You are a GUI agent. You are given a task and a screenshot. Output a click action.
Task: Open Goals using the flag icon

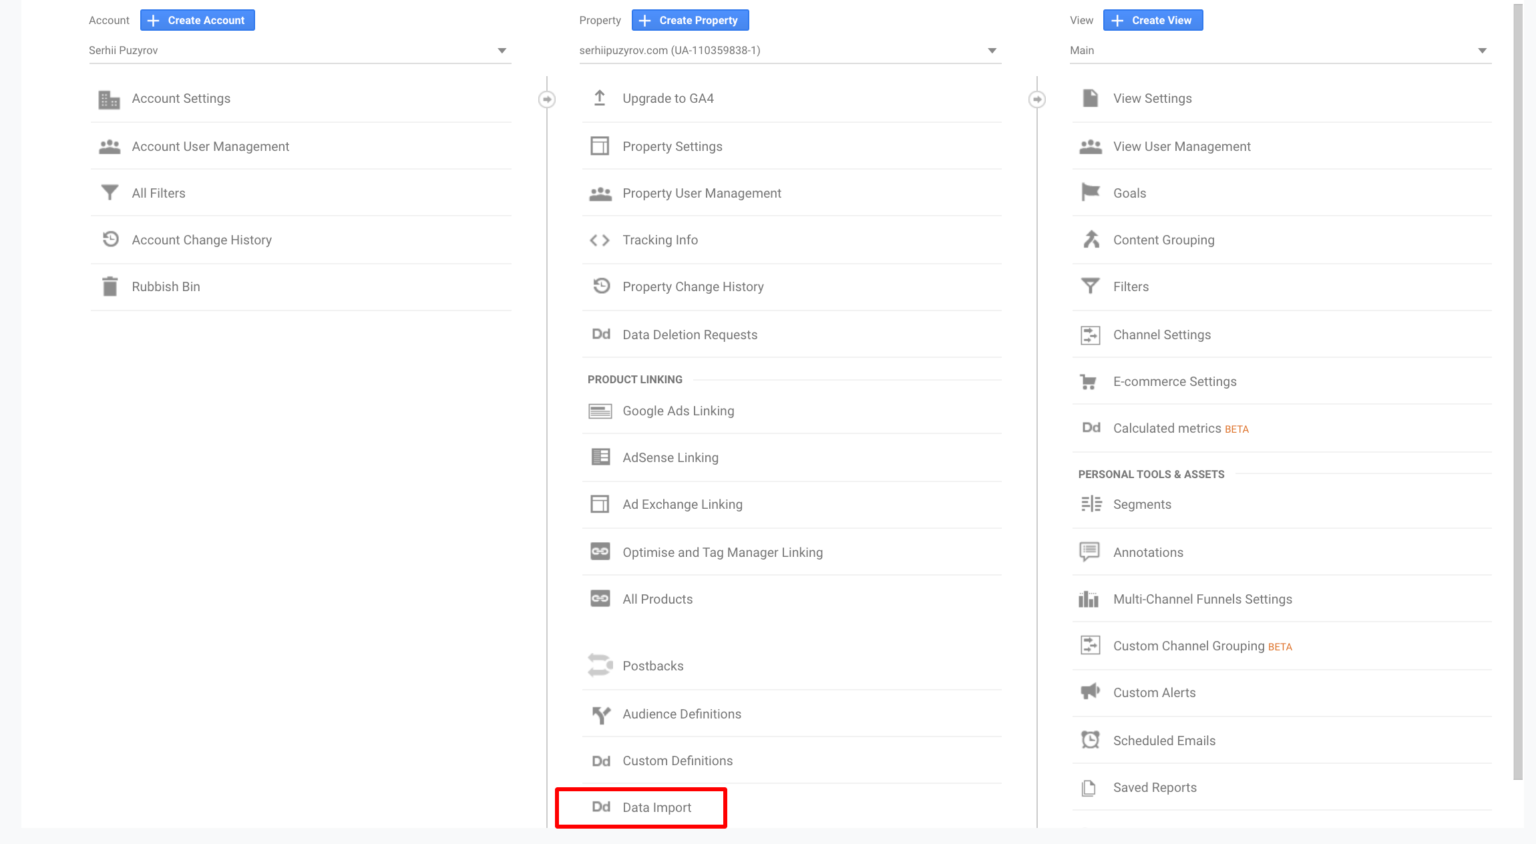tap(1090, 192)
